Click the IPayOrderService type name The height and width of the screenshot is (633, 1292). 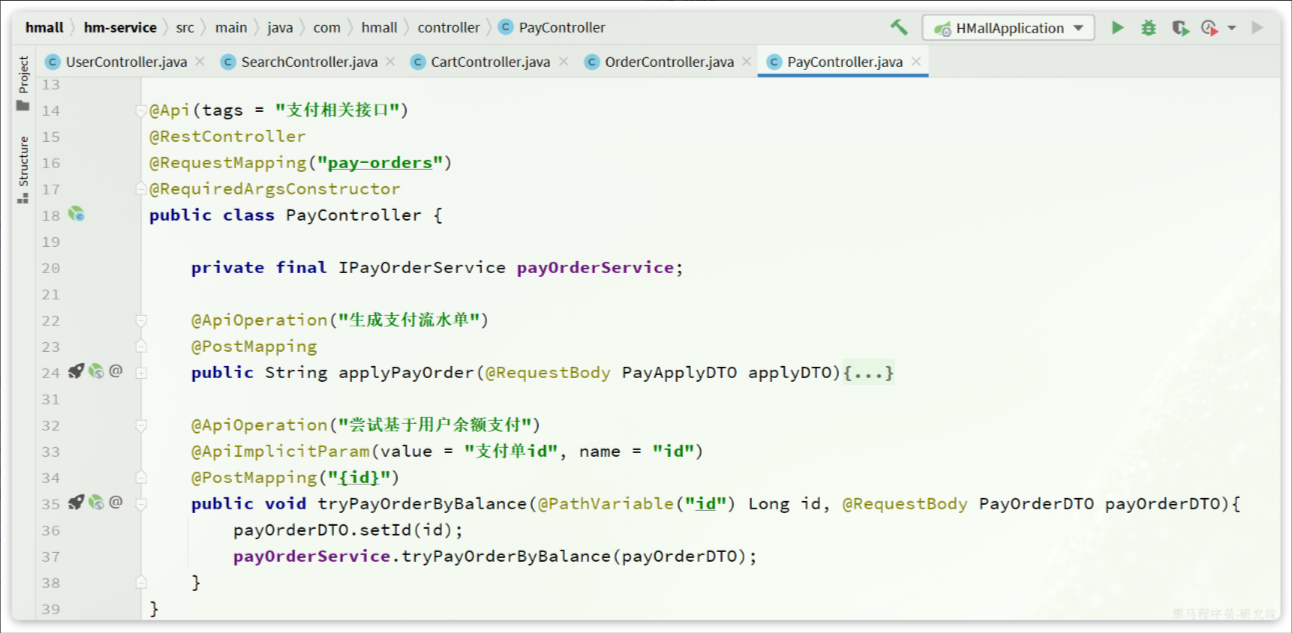pyautogui.click(x=422, y=267)
